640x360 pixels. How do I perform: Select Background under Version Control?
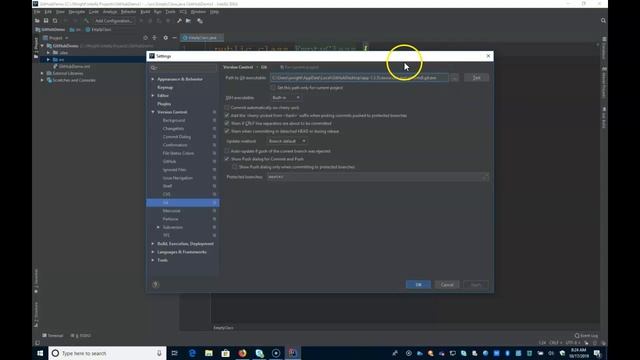[x=174, y=120]
